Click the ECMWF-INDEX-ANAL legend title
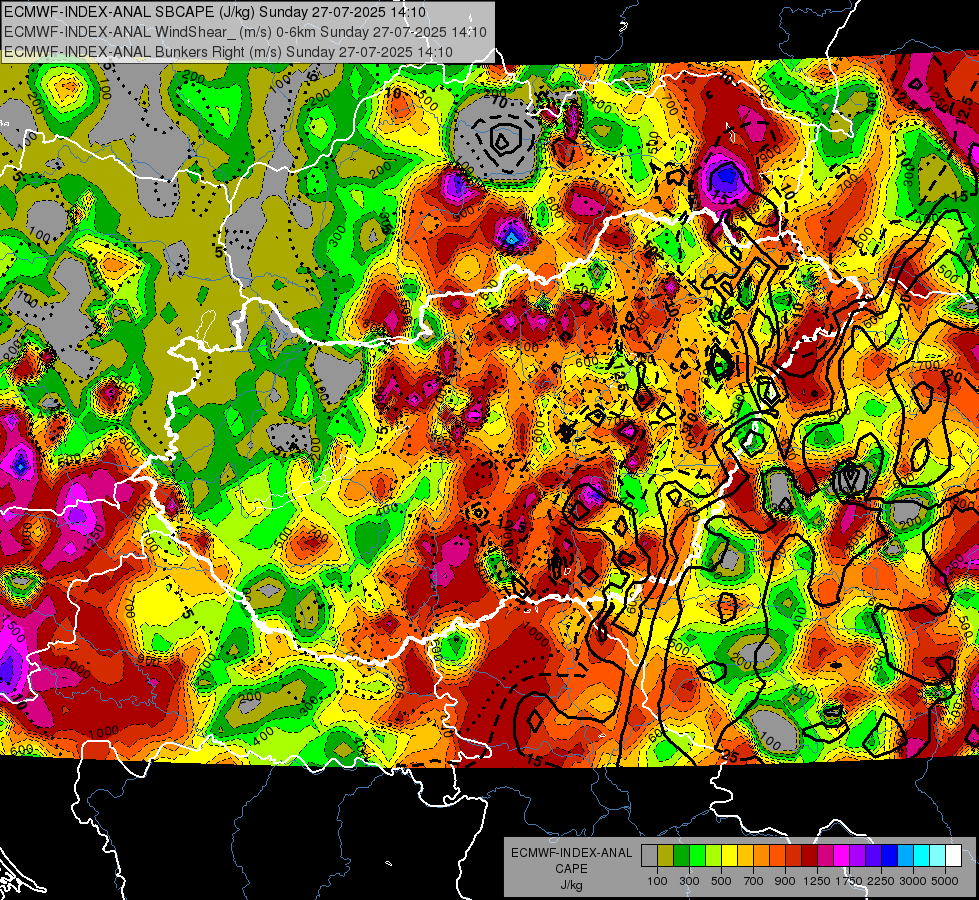This screenshot has height=900, width=979. [x=571, y=853]
